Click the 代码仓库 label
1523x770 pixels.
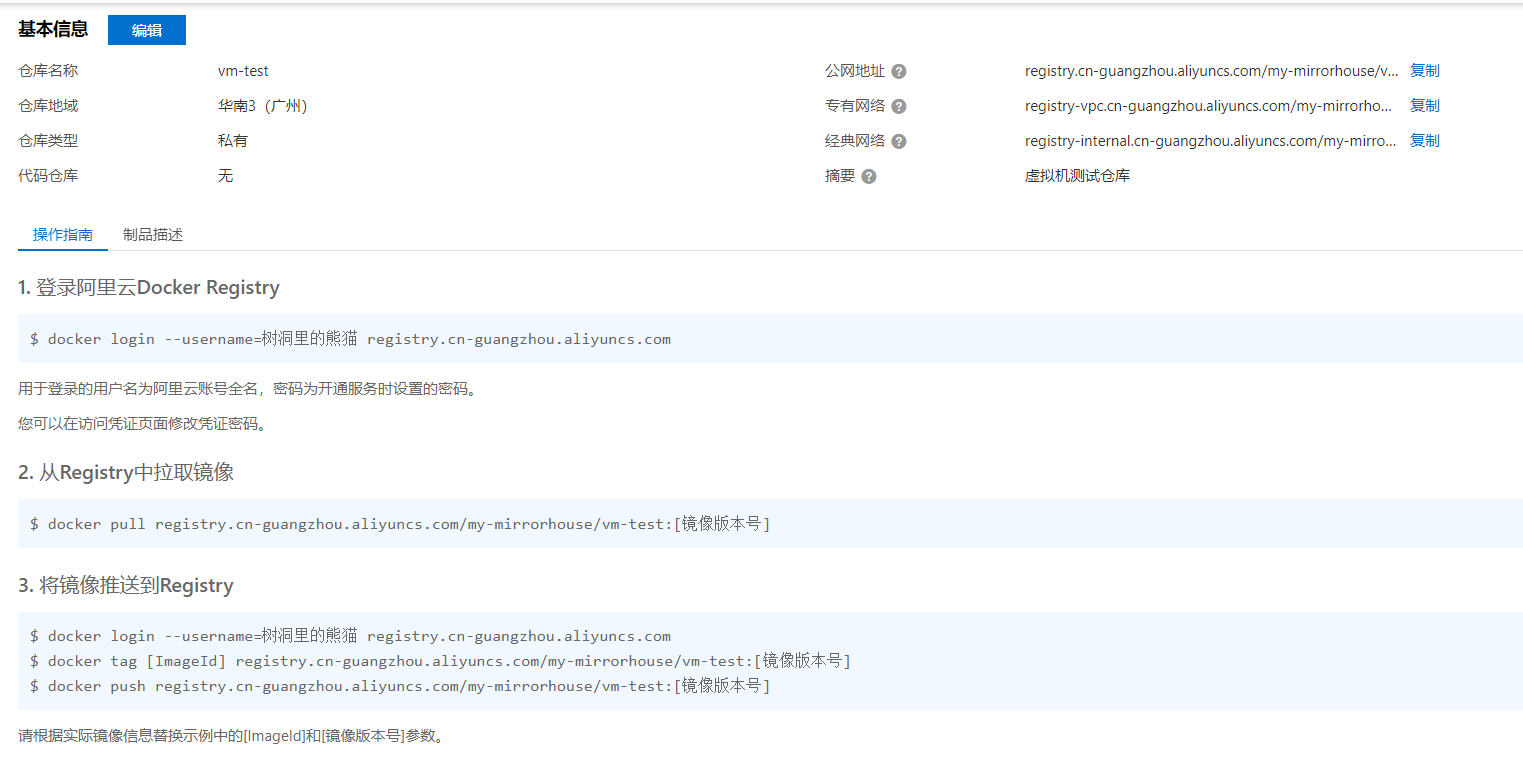click(48, 176)
